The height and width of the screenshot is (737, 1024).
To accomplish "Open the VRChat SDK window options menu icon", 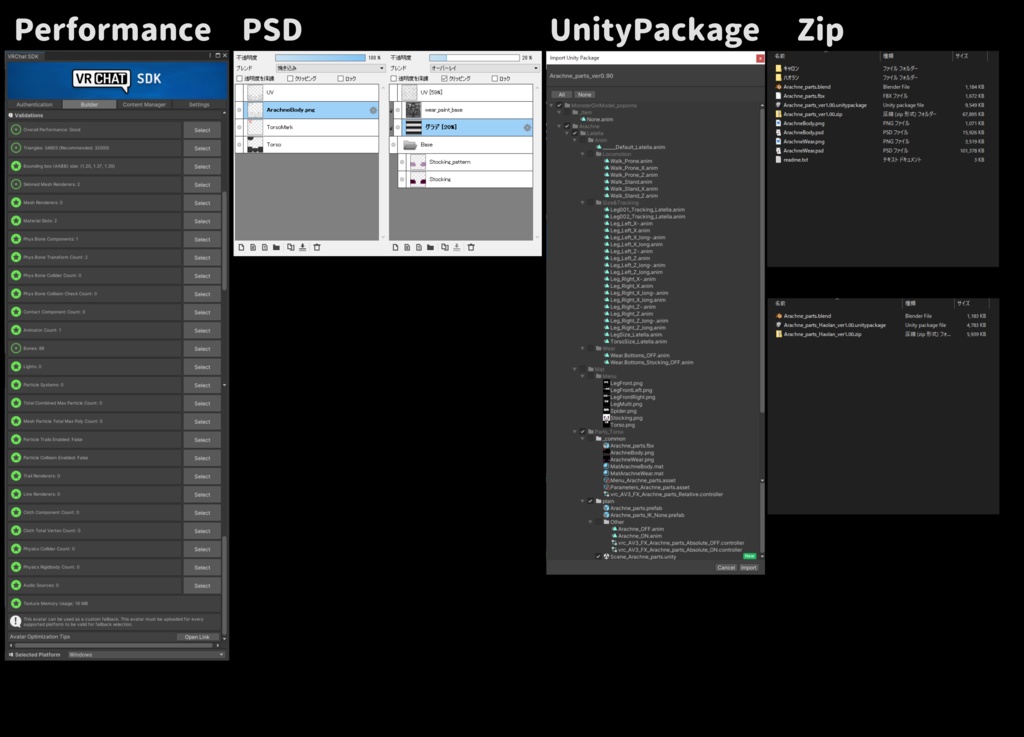I will [x=210, y=56].
